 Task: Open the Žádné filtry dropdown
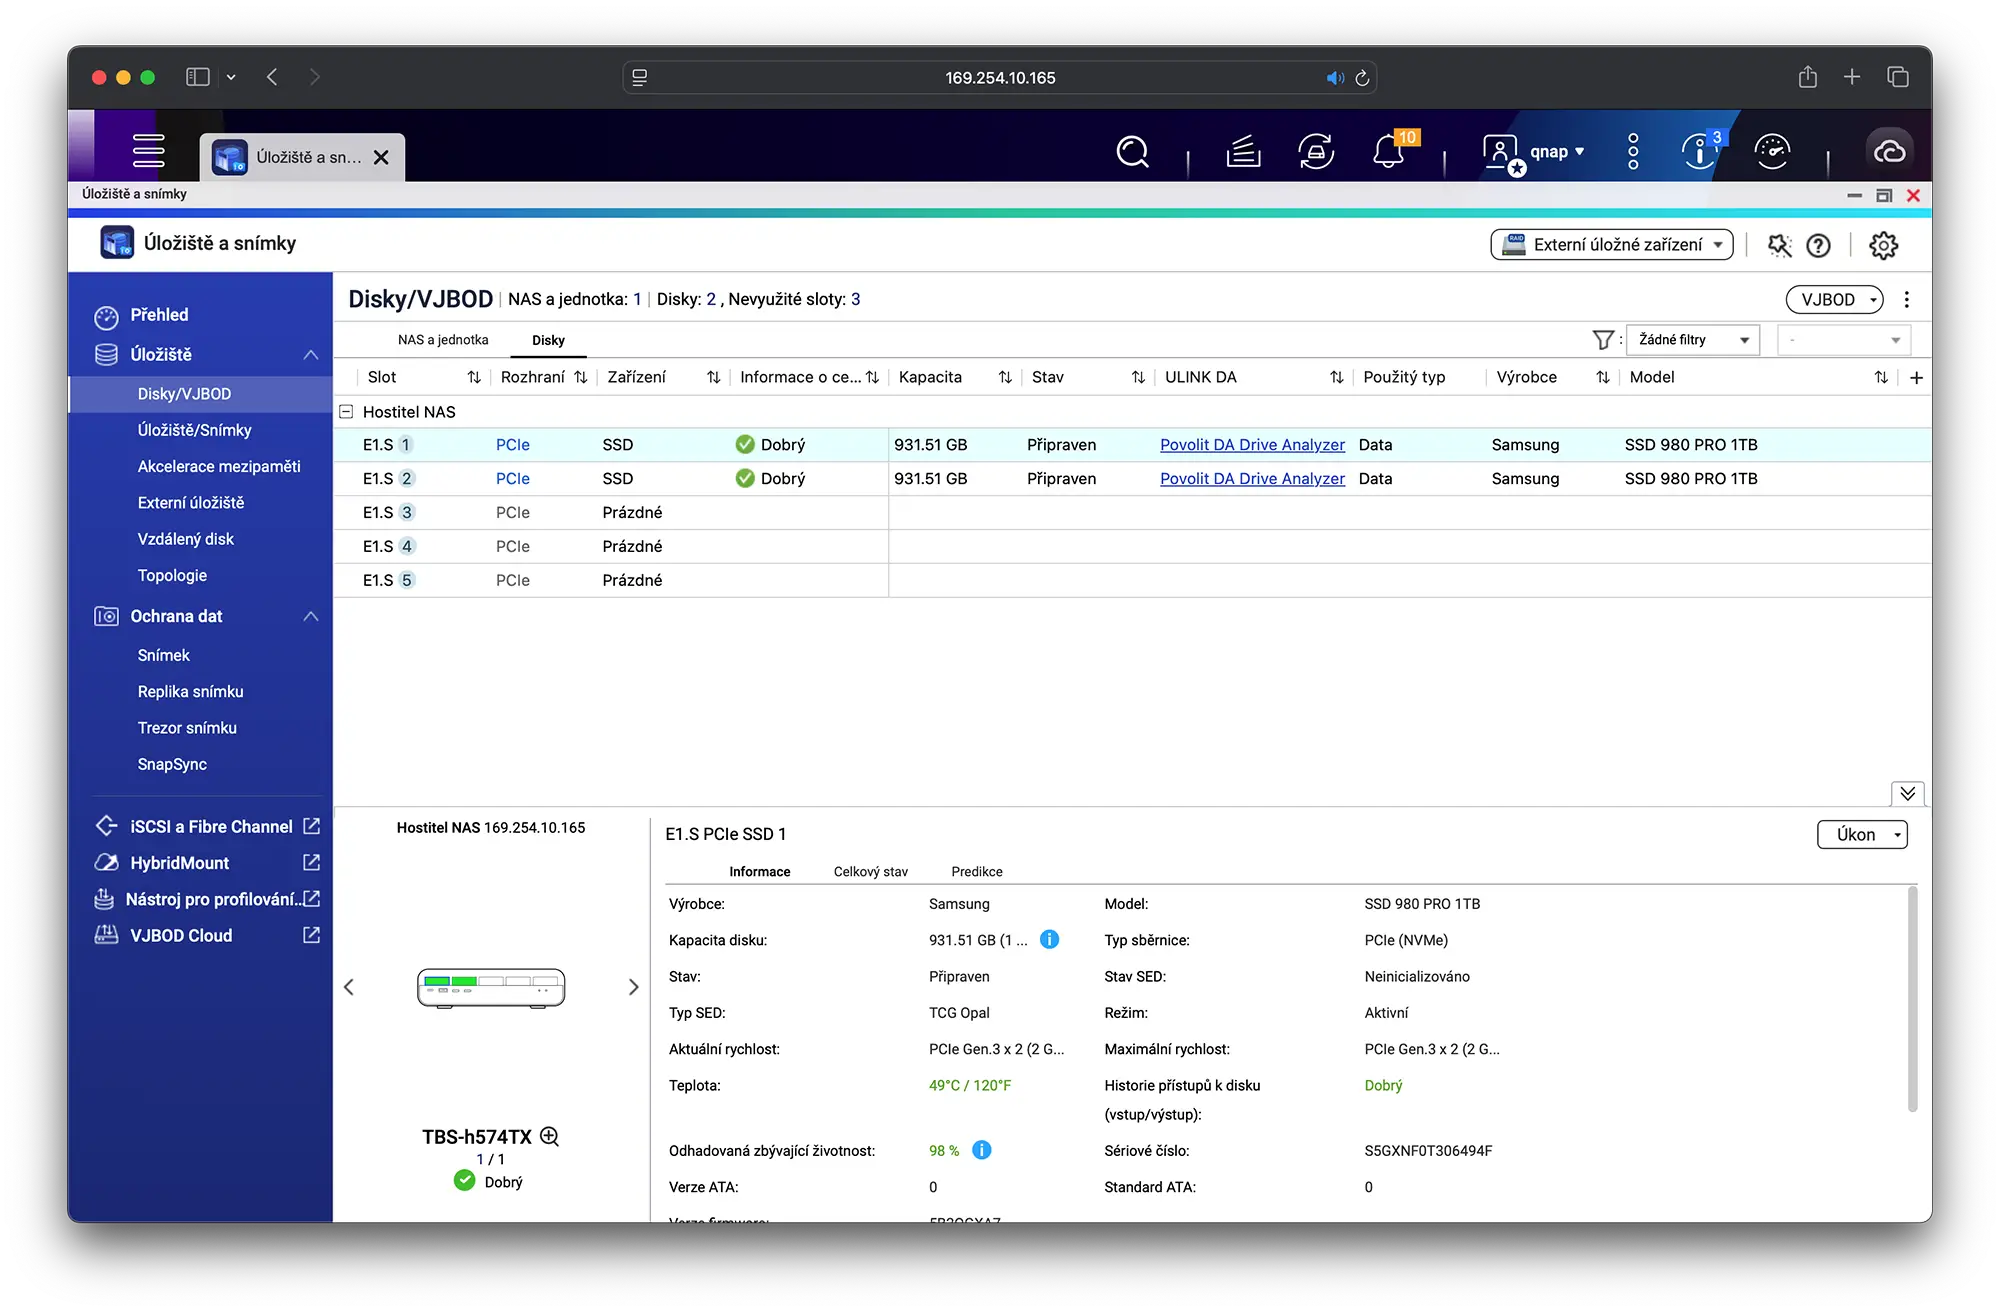click(1693, 340)
